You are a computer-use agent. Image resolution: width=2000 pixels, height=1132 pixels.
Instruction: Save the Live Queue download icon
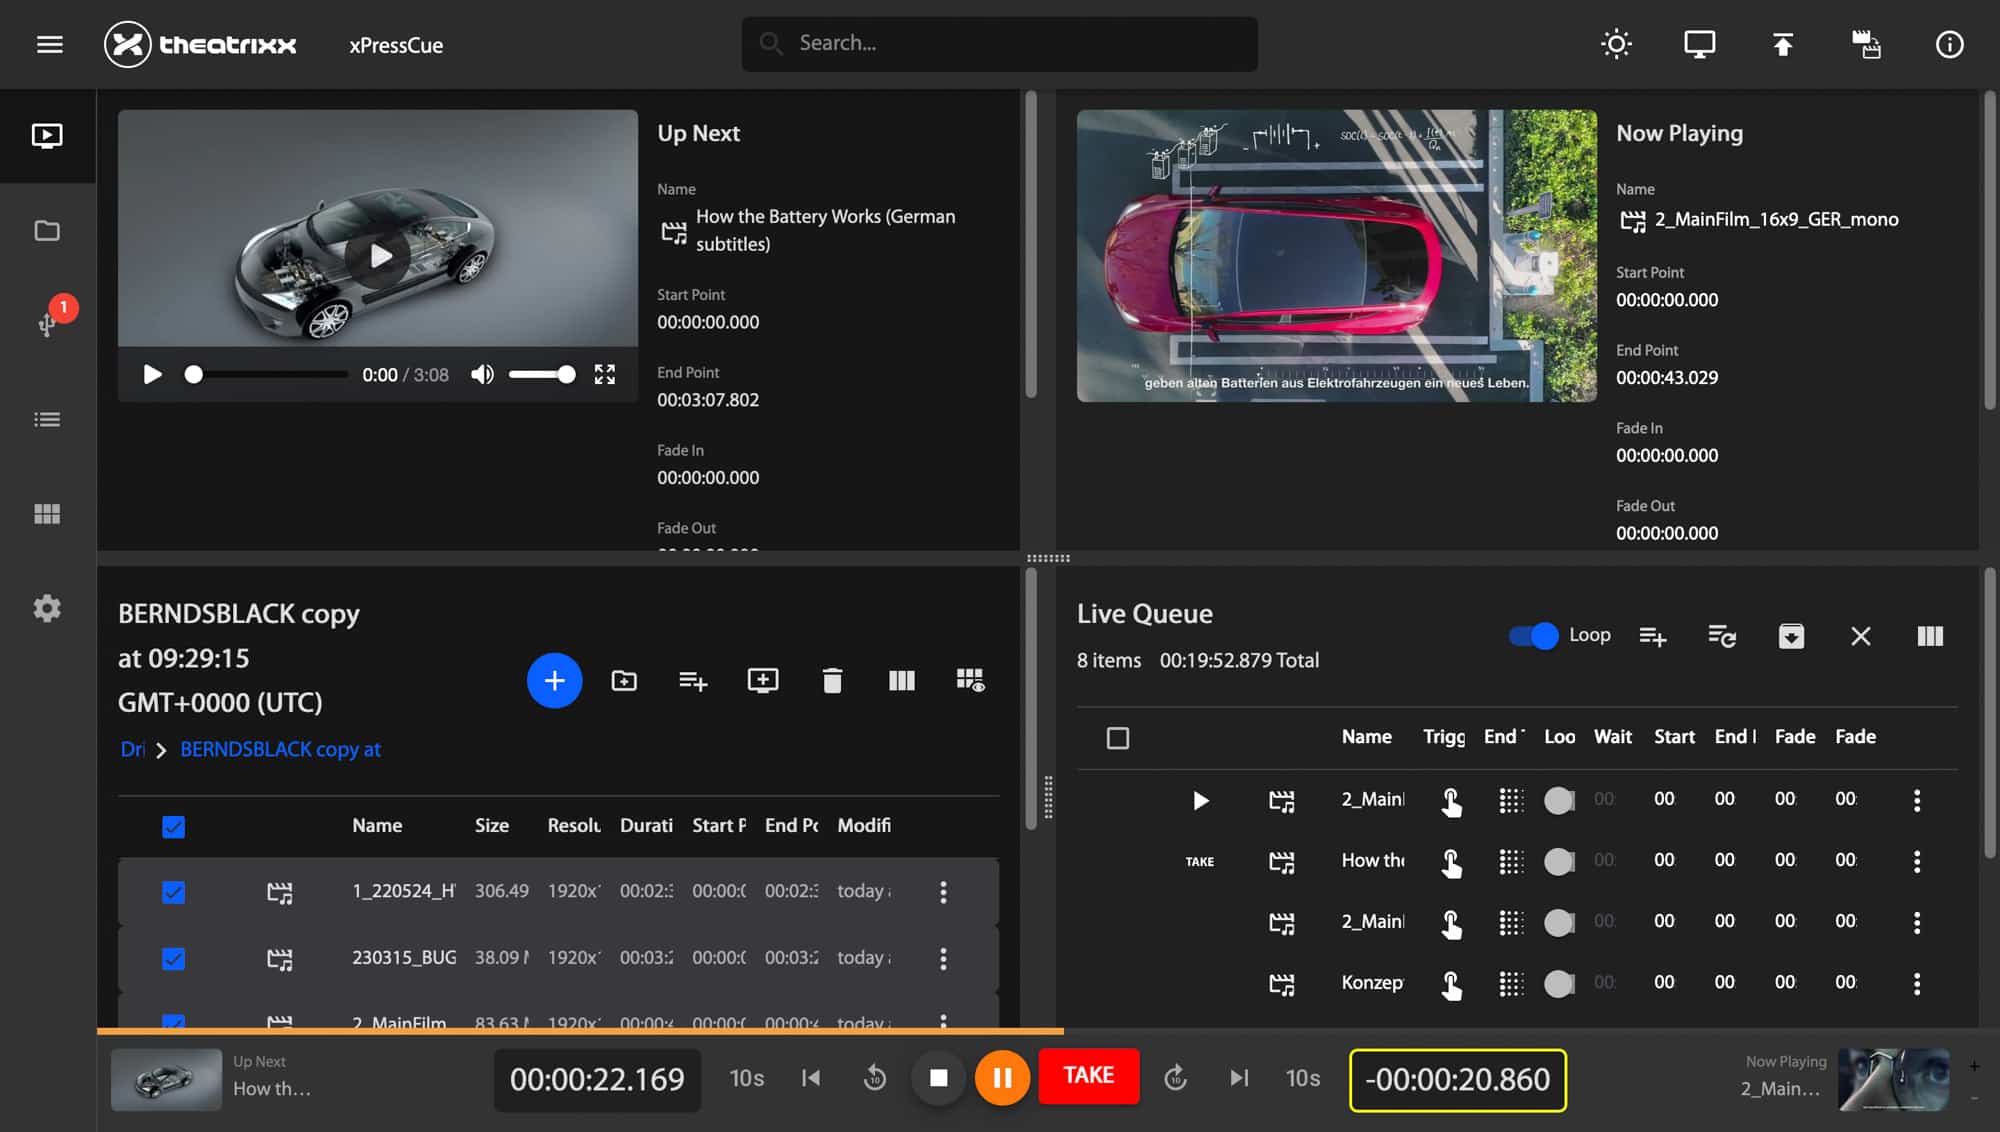pyautogui.click(x=1791, y=636)
